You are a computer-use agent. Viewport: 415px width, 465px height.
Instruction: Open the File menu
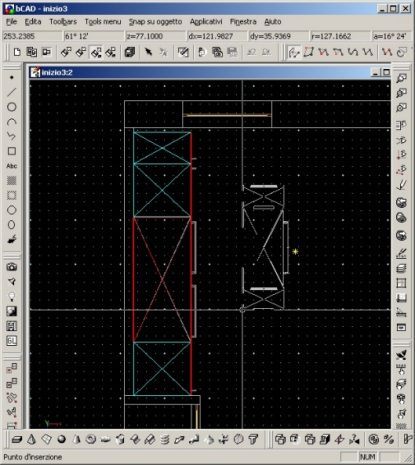tap(11, 22)
